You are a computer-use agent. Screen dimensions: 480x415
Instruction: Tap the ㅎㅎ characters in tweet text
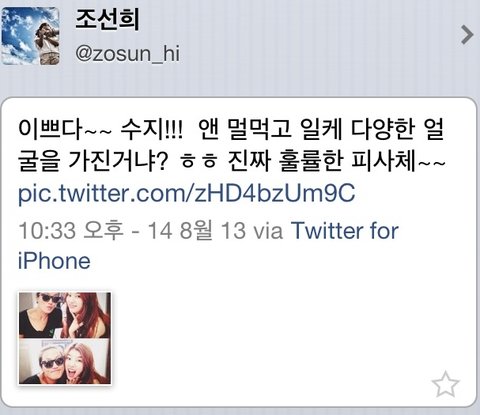tap(199, 162)
